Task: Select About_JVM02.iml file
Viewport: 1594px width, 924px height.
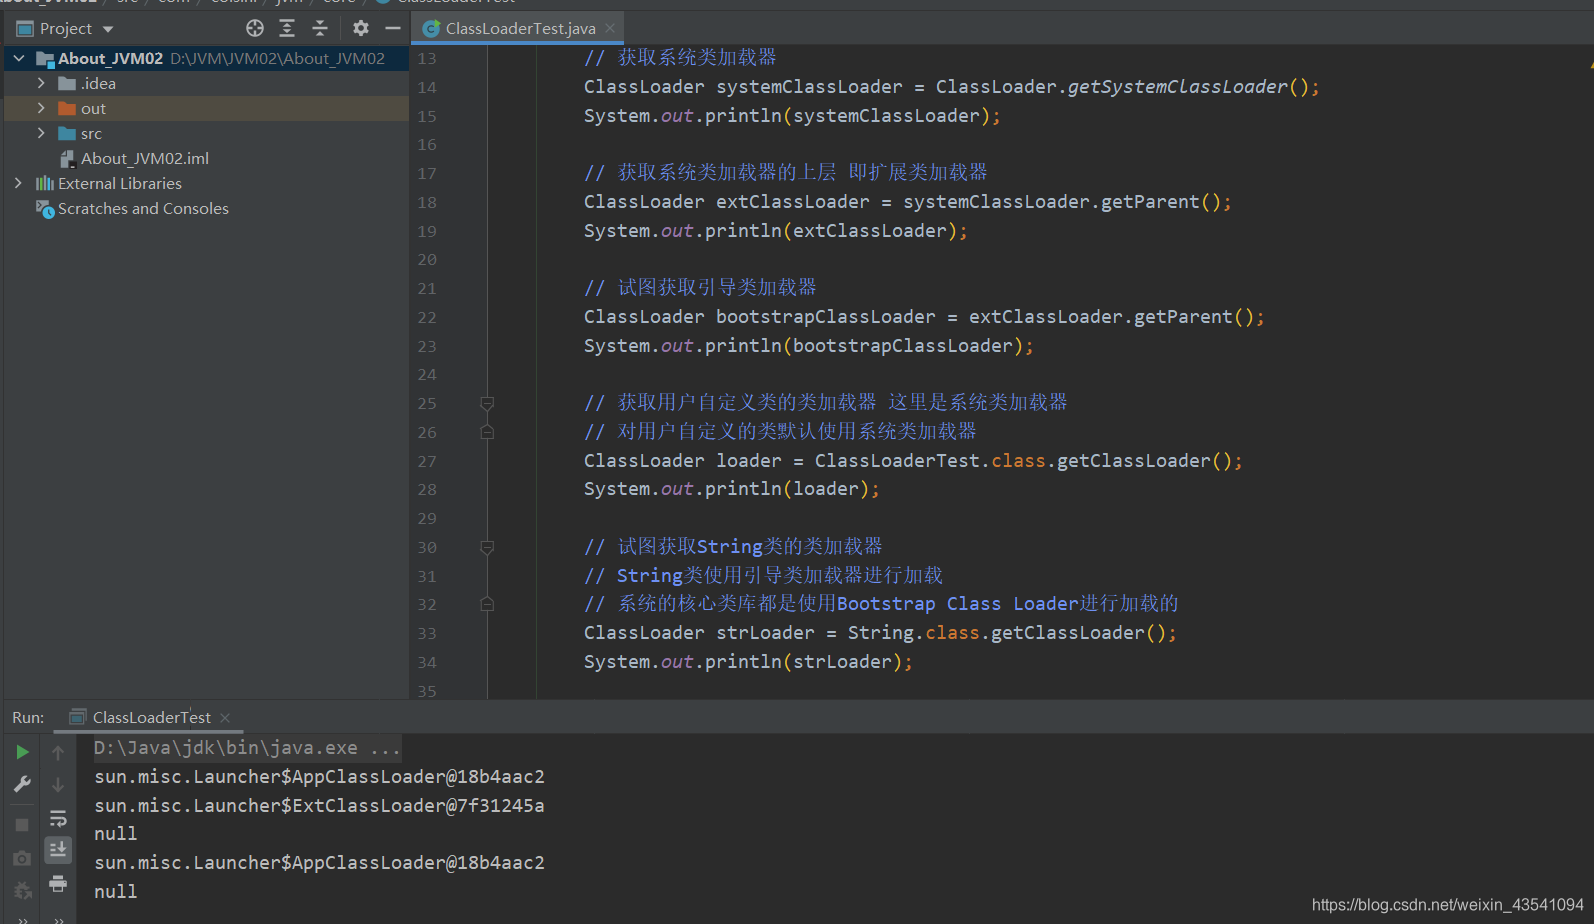Action: pyautogui.click(x=145, y=158)
